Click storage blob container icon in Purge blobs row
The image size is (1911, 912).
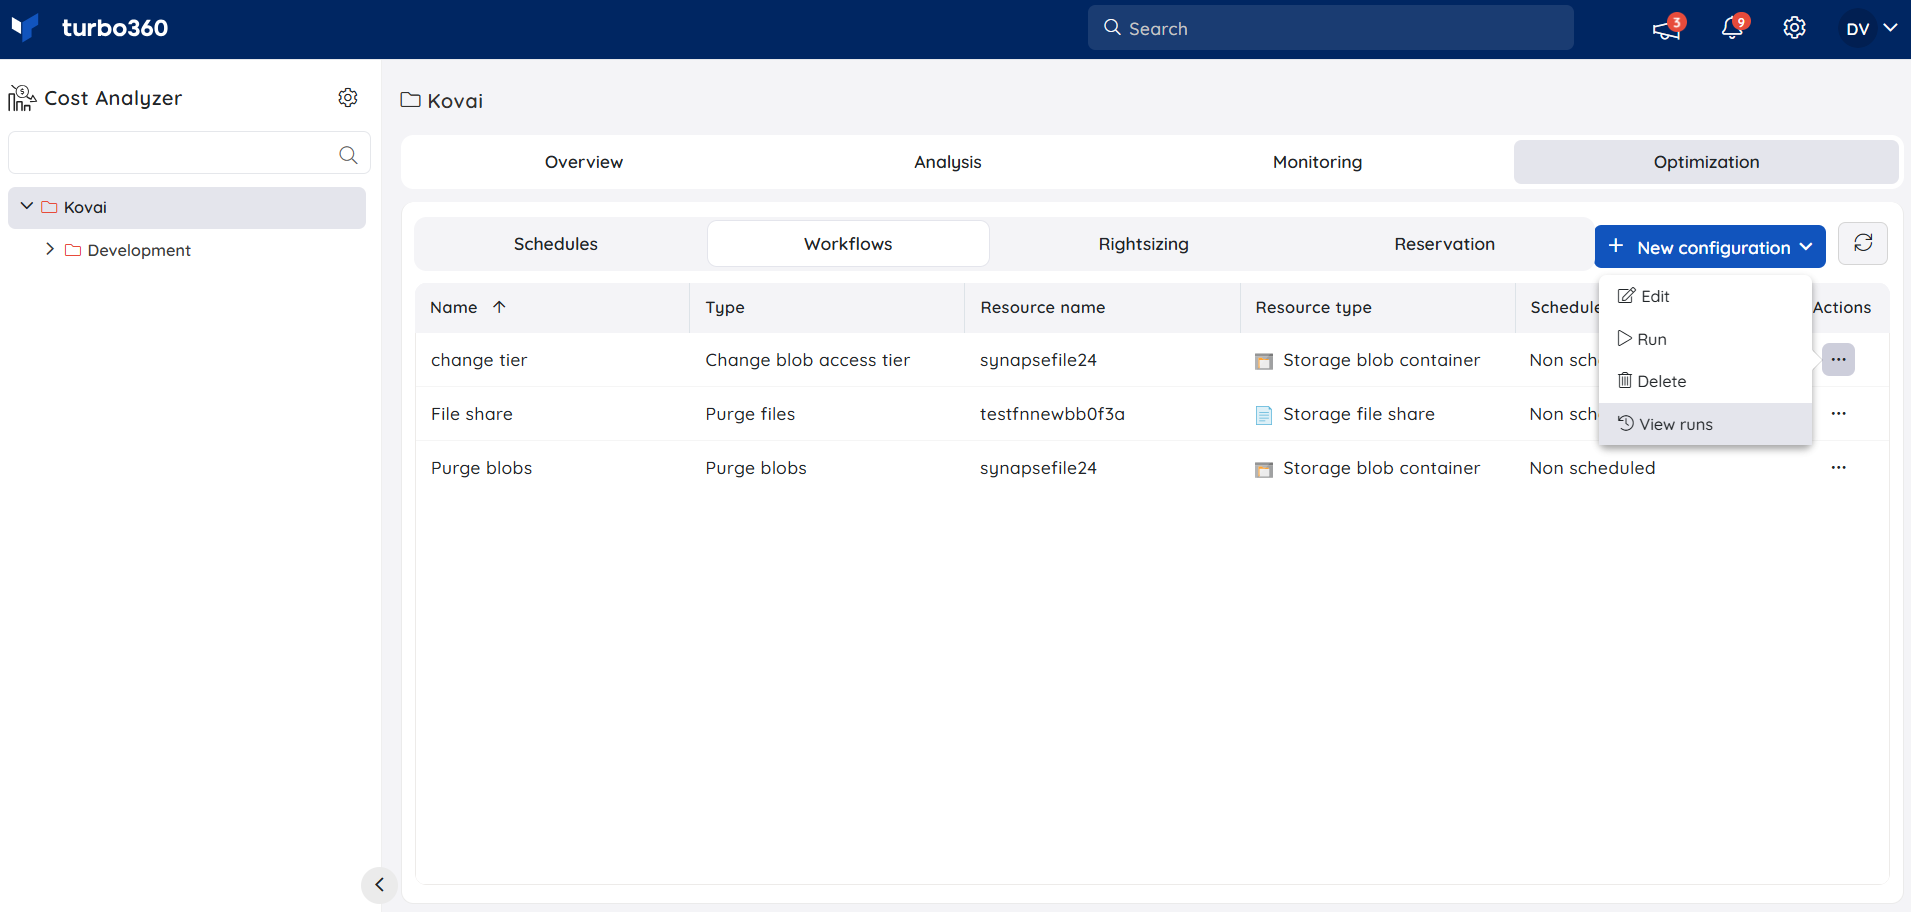click(1264, 469)
